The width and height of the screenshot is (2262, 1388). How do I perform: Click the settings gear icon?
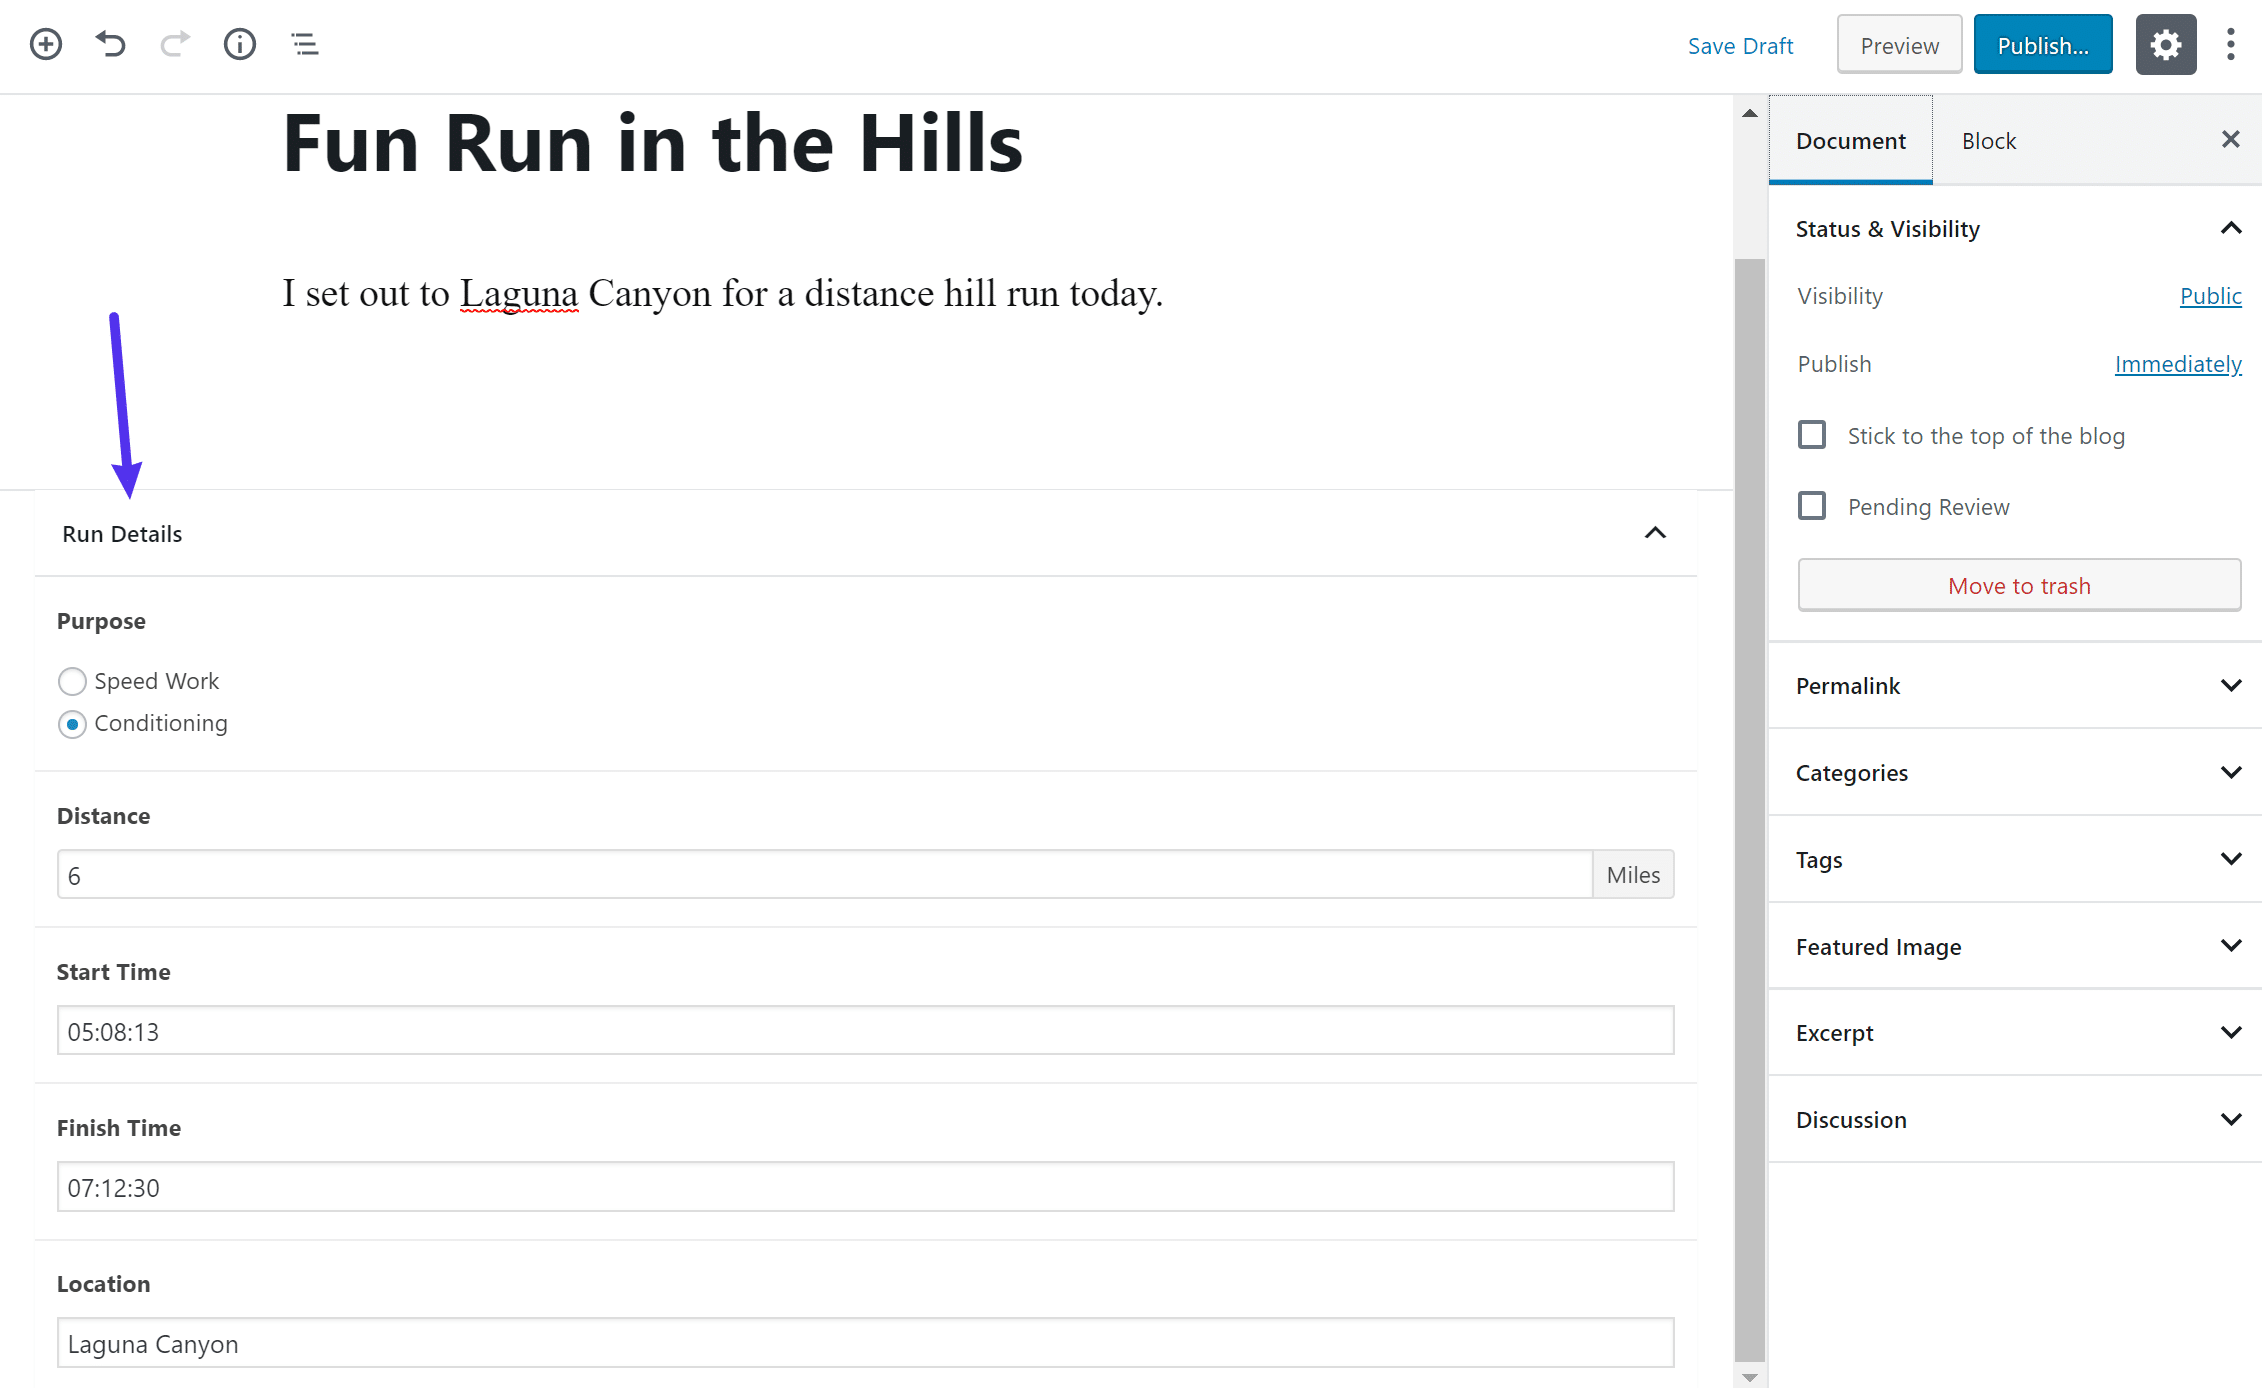tap(2165, 44)
